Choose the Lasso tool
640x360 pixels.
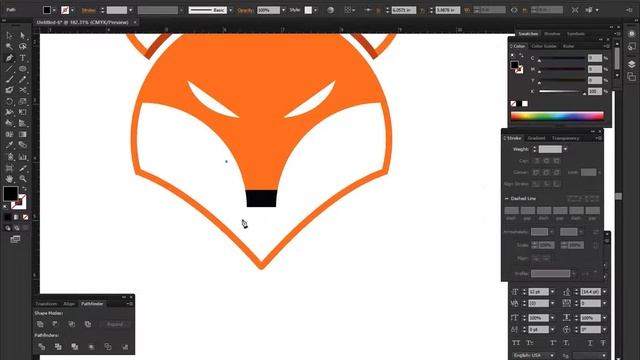pos(22,47)
